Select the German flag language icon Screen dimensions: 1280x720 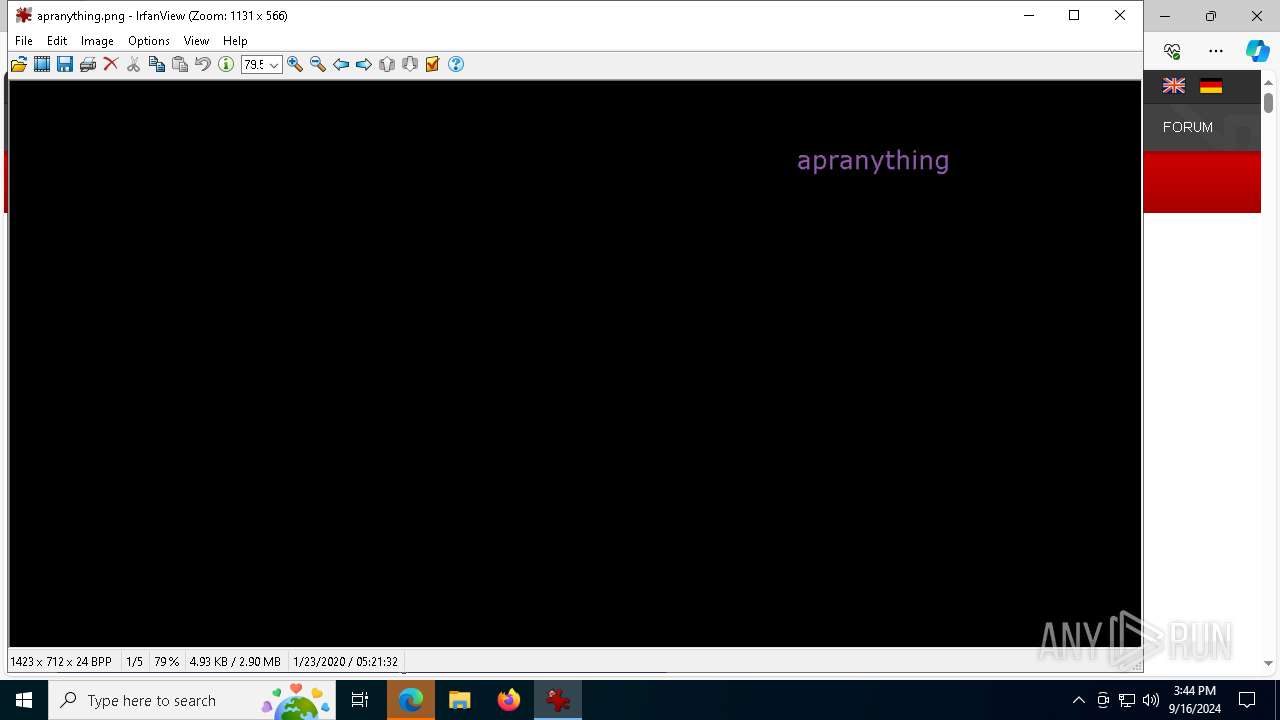point(1211,86)
